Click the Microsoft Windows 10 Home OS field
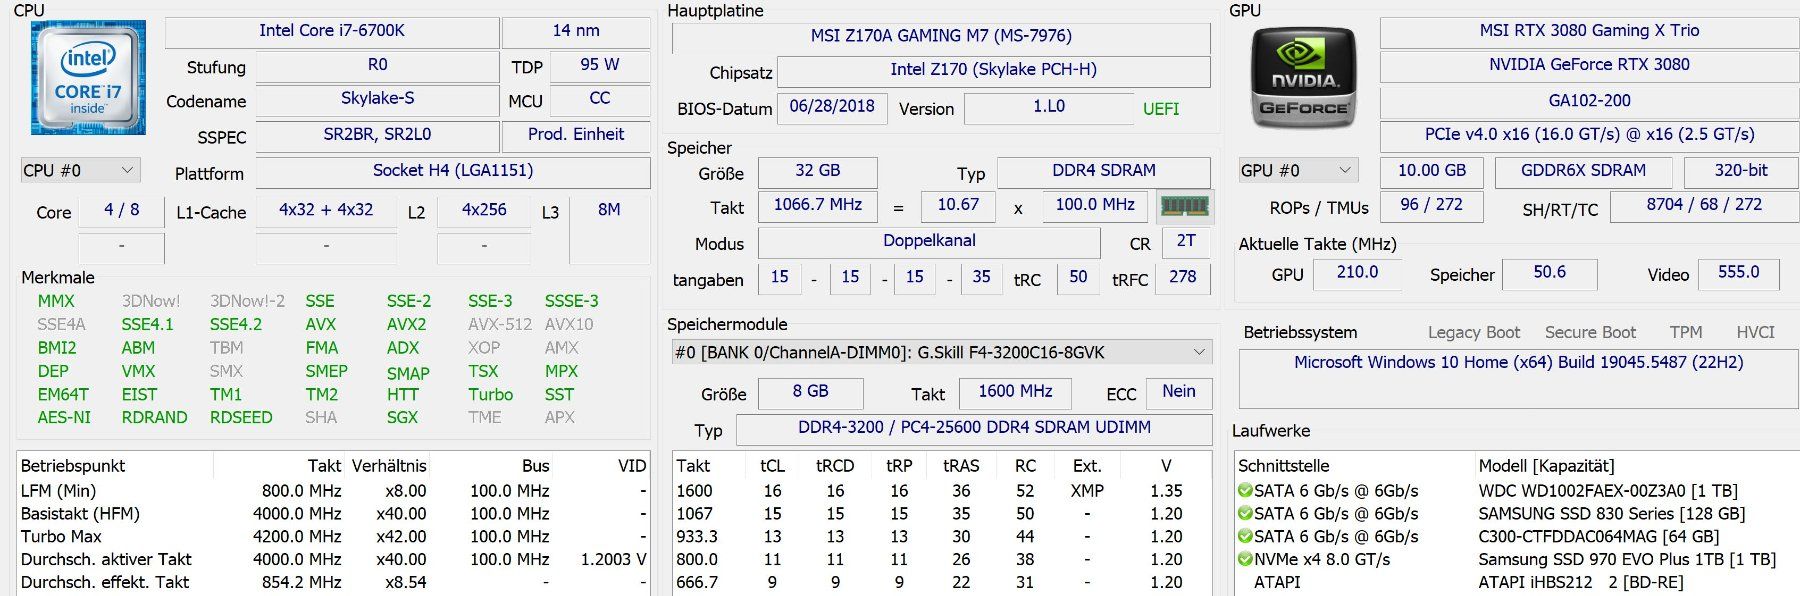Image resolution: width=1800 pixels, height=596 pixels. (x=1518, y=378)
